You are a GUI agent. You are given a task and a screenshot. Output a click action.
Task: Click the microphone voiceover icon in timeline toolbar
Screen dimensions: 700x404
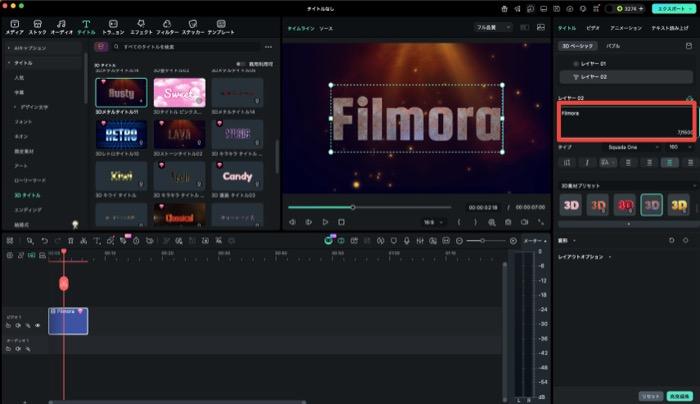click(x=407, y=241)
